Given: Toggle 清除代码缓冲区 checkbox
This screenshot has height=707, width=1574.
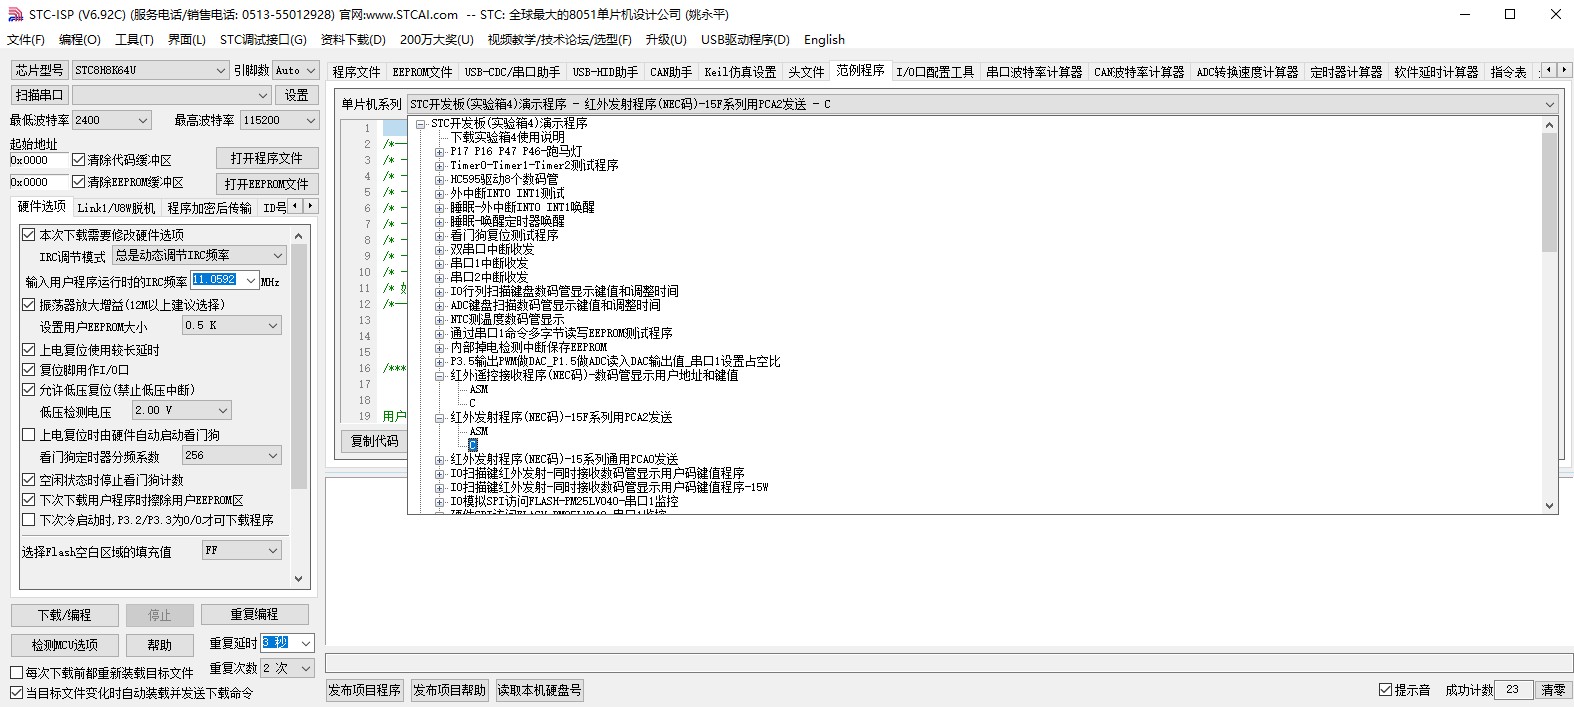Looking at the screenshot, I should point(78,160).
